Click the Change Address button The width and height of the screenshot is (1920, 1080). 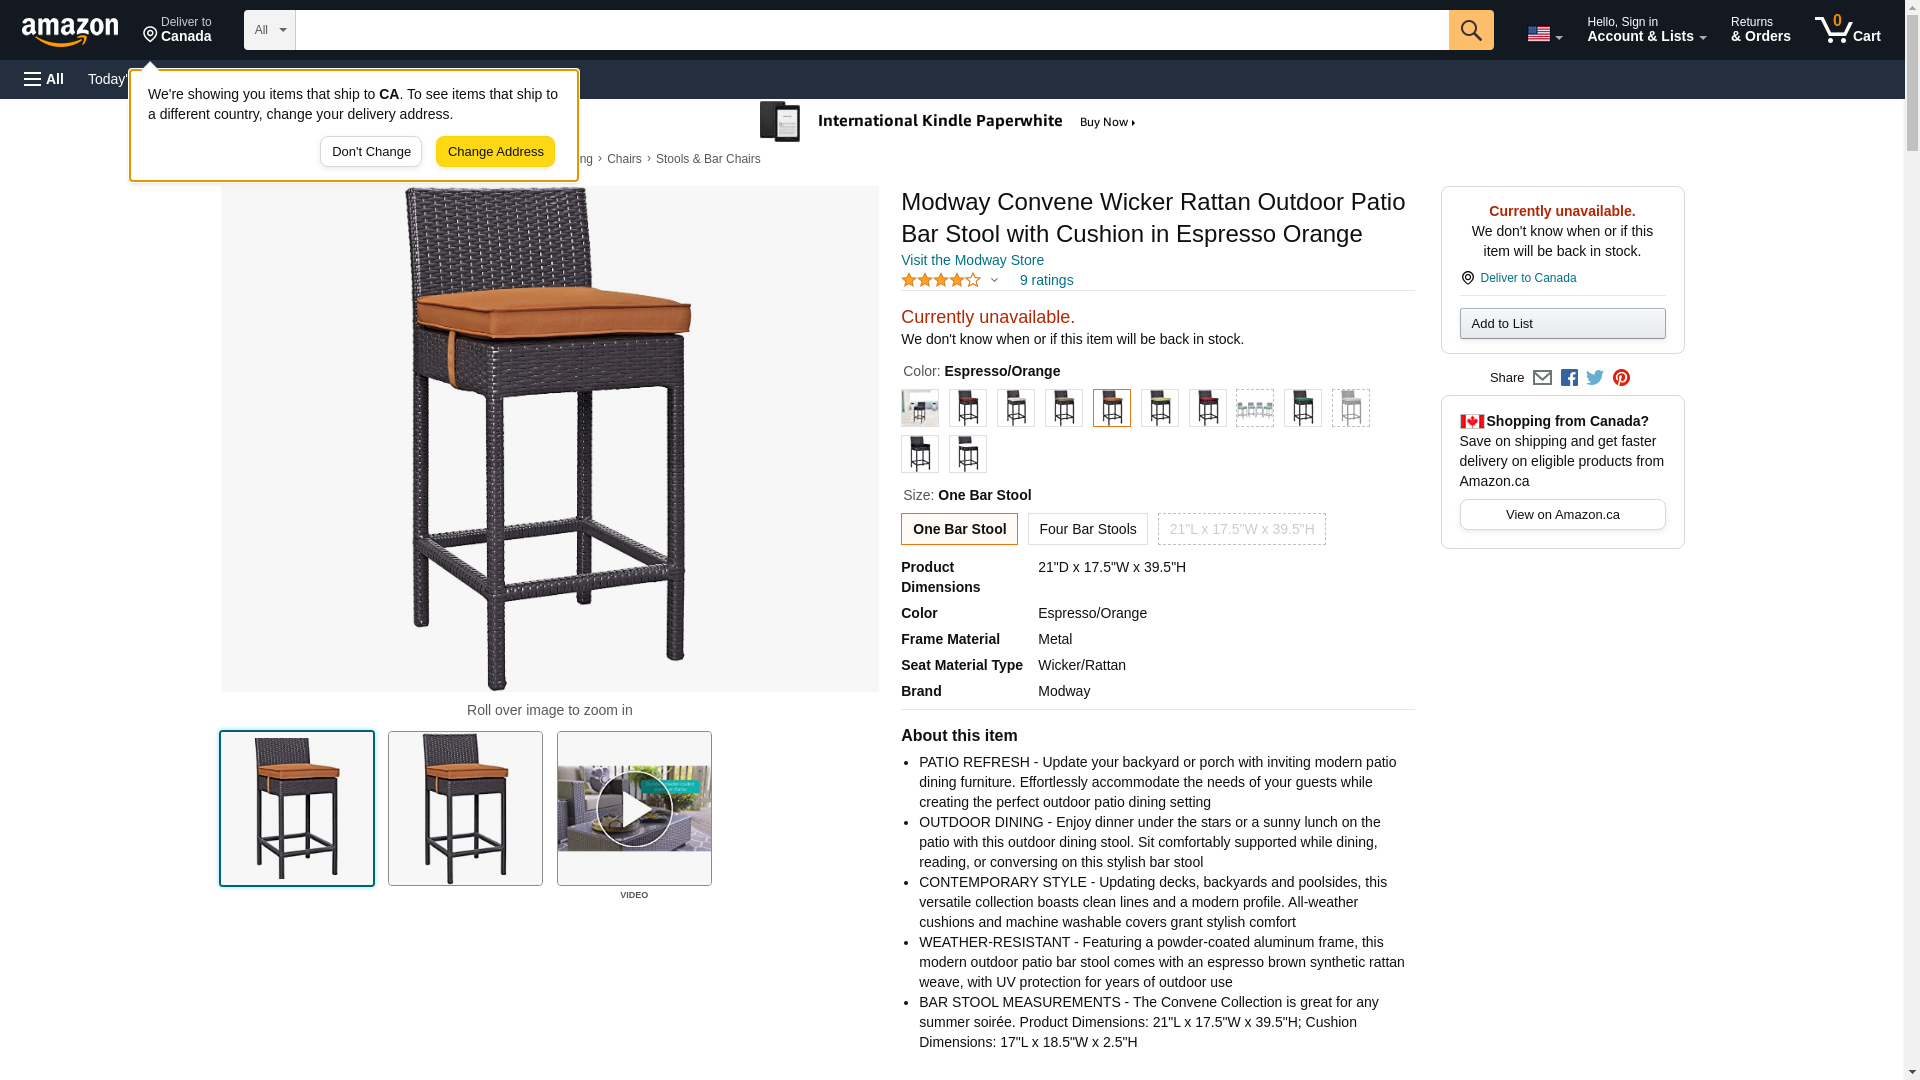click(495, 152)
